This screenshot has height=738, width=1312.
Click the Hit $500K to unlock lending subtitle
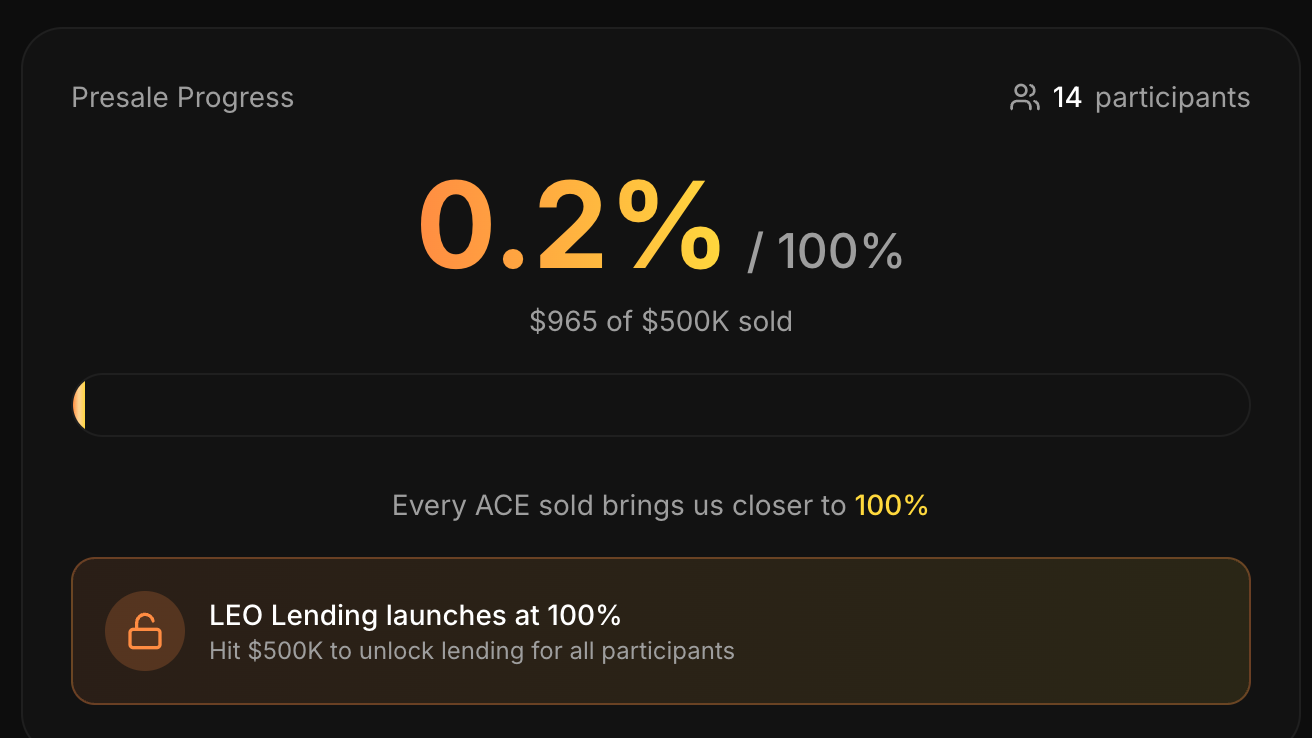tap(472, 651)
